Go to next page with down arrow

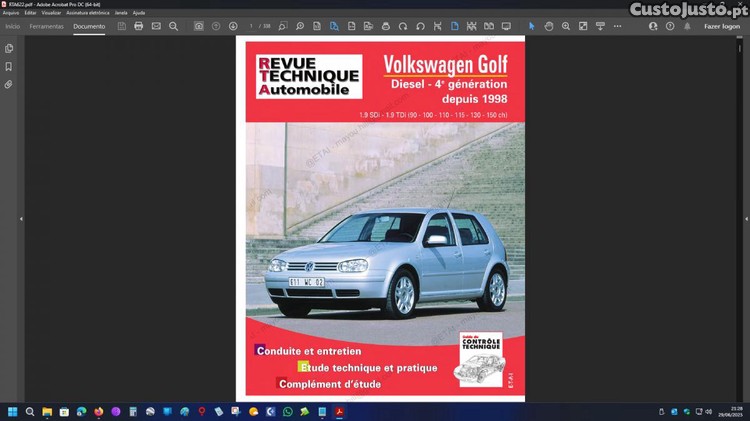pyautogui.click(x=233, y=26)
